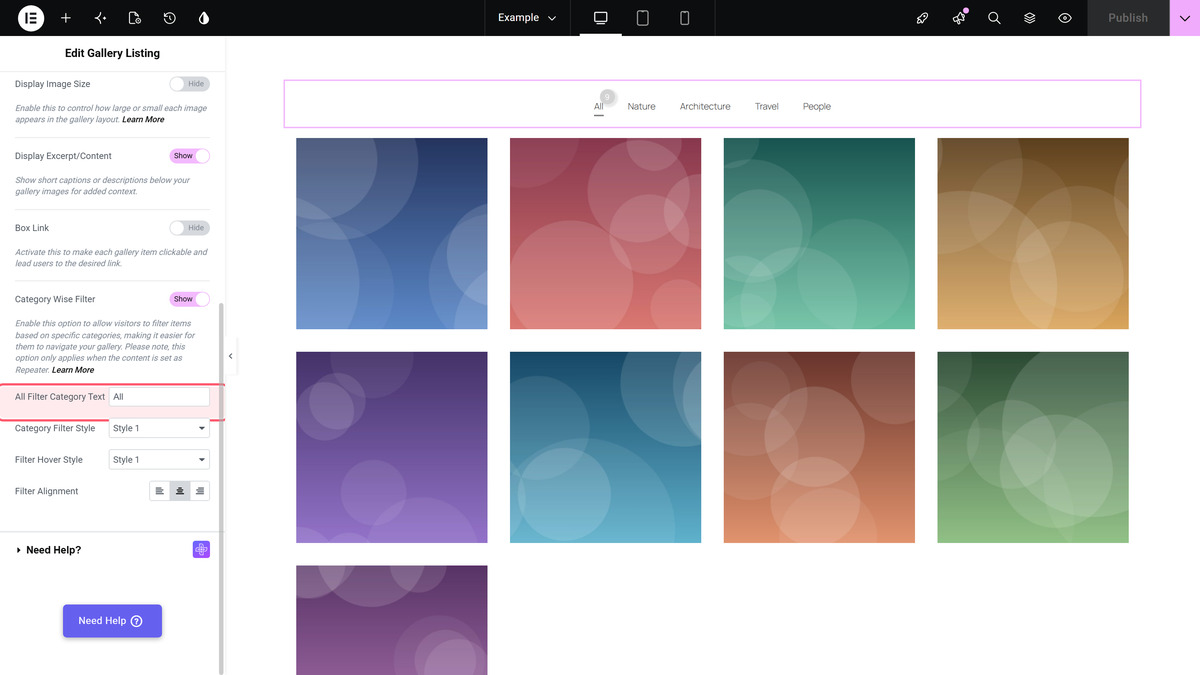
Task: Click the Edit Gallery Listing panel title
Action: tap(112, 53)
